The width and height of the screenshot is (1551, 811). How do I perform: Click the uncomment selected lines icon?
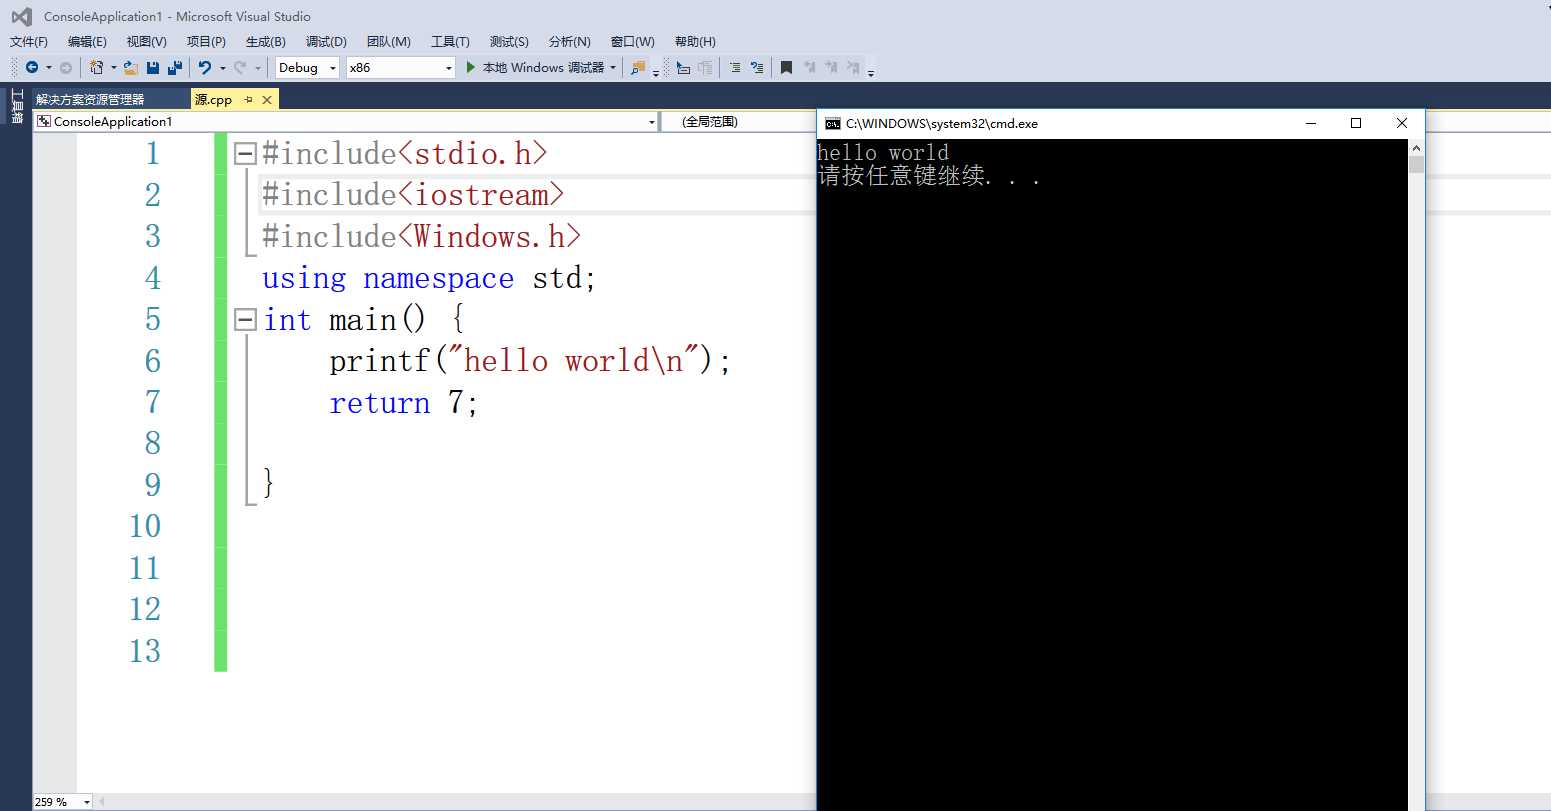(757, 67)
